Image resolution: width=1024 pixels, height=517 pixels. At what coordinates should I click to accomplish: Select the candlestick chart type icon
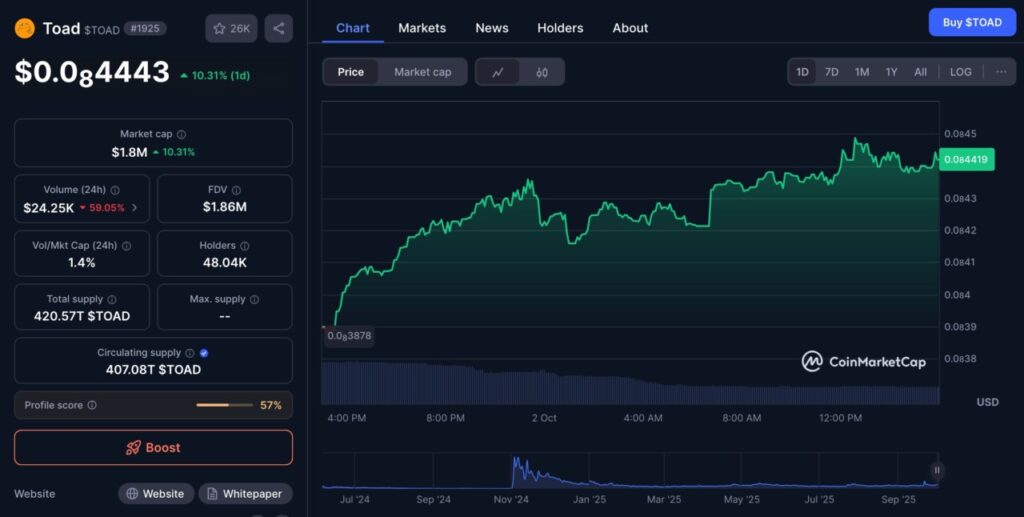542,72
